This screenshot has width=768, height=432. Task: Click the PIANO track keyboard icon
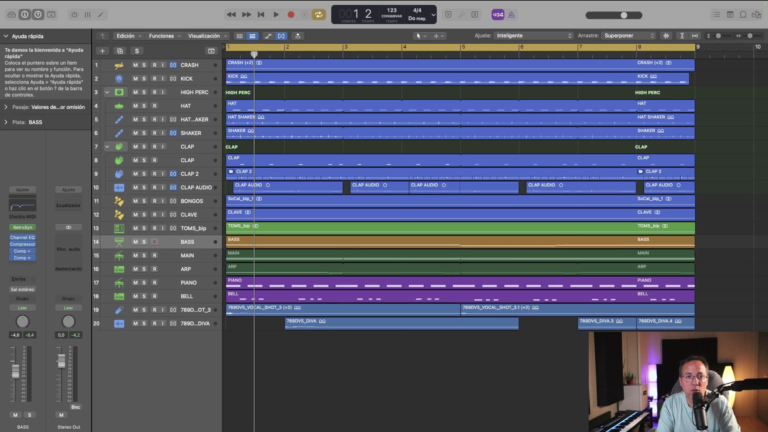pos(119,283)
